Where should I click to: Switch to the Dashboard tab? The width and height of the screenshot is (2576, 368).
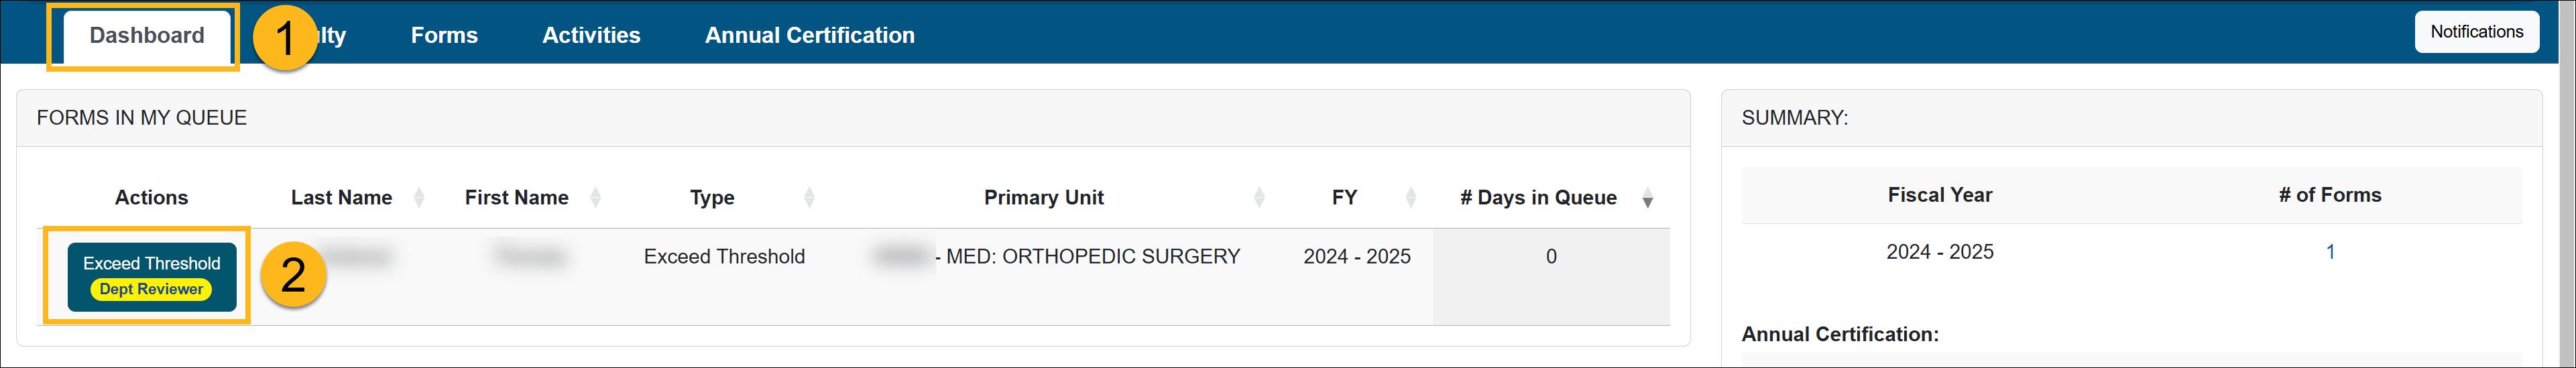coord(147,36)
